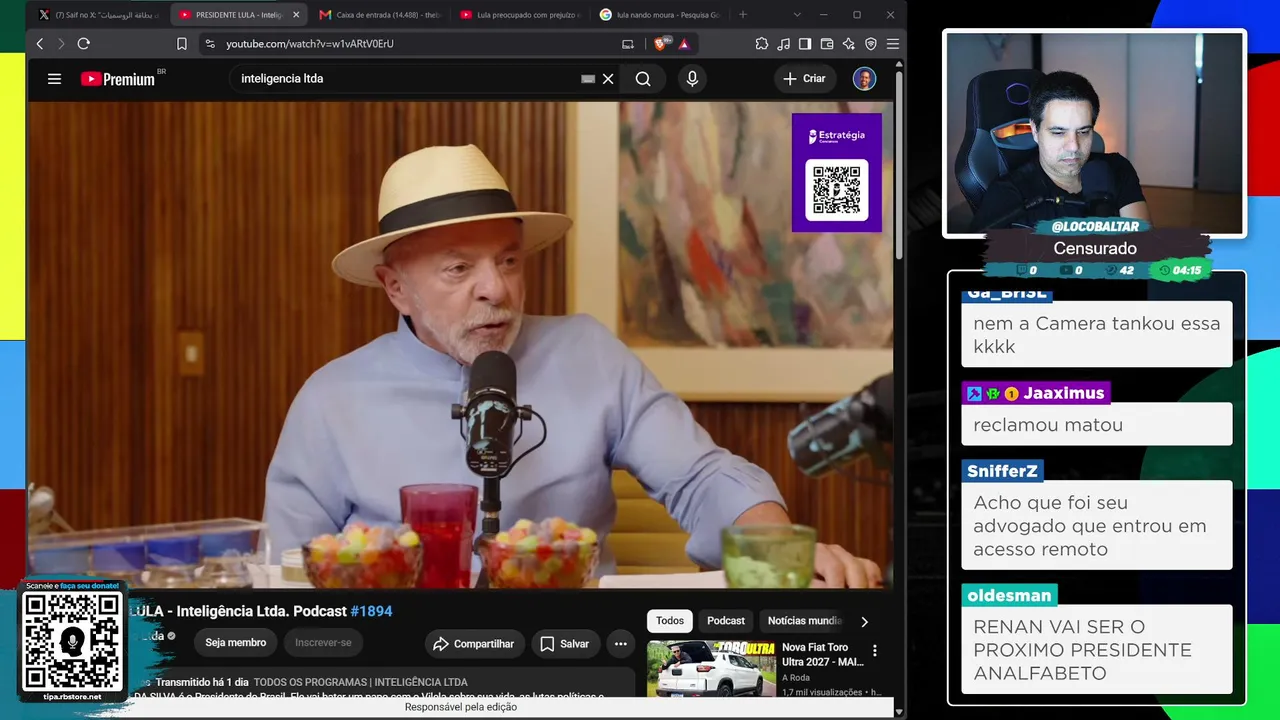The image size is (1280, 720).
Task: Click the @LOCOBALTAR handle label
Action: click(x=1095, y=227)
